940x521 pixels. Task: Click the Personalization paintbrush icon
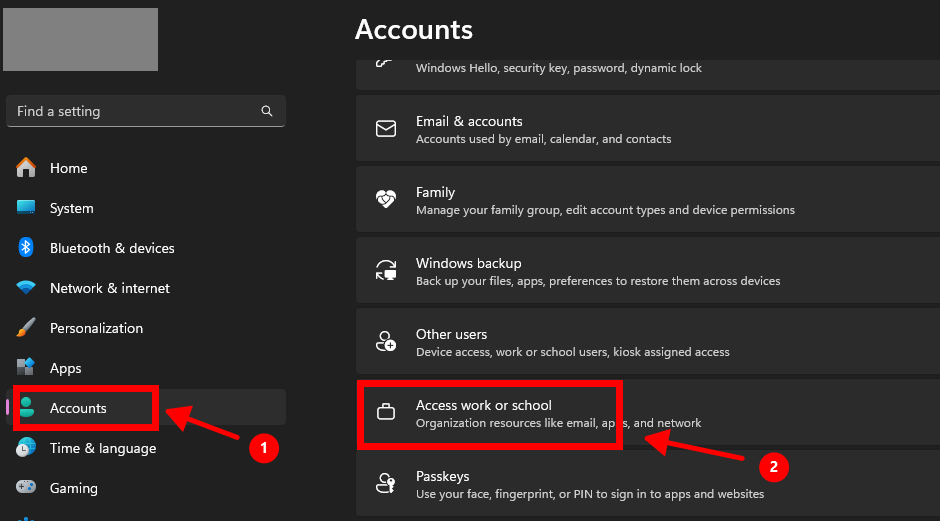pyautogui.click(x=26, y=328)
